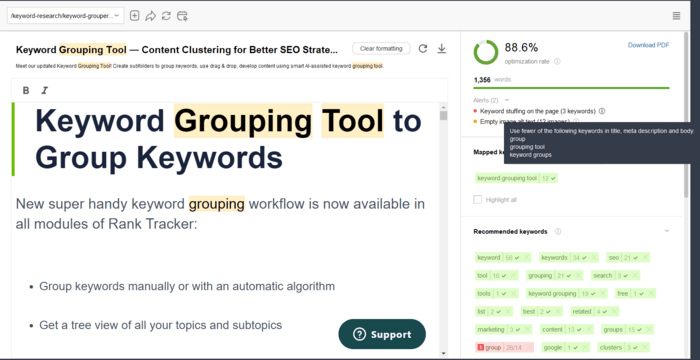Remove the 'keyword grouping' tag with its X
Image resolution: width=700 pixels, height=360 pixels.
(x=603, y=293)
